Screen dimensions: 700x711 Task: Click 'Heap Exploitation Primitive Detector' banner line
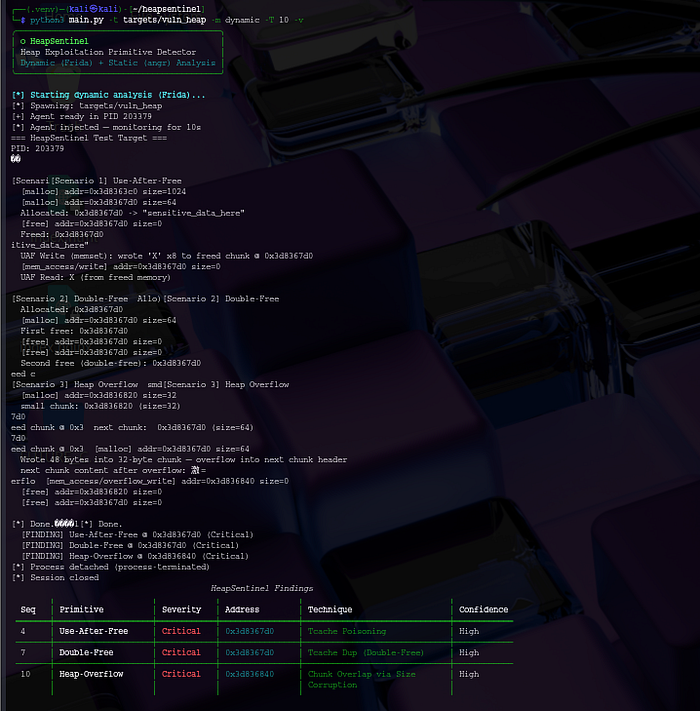(x=108, y=52)
